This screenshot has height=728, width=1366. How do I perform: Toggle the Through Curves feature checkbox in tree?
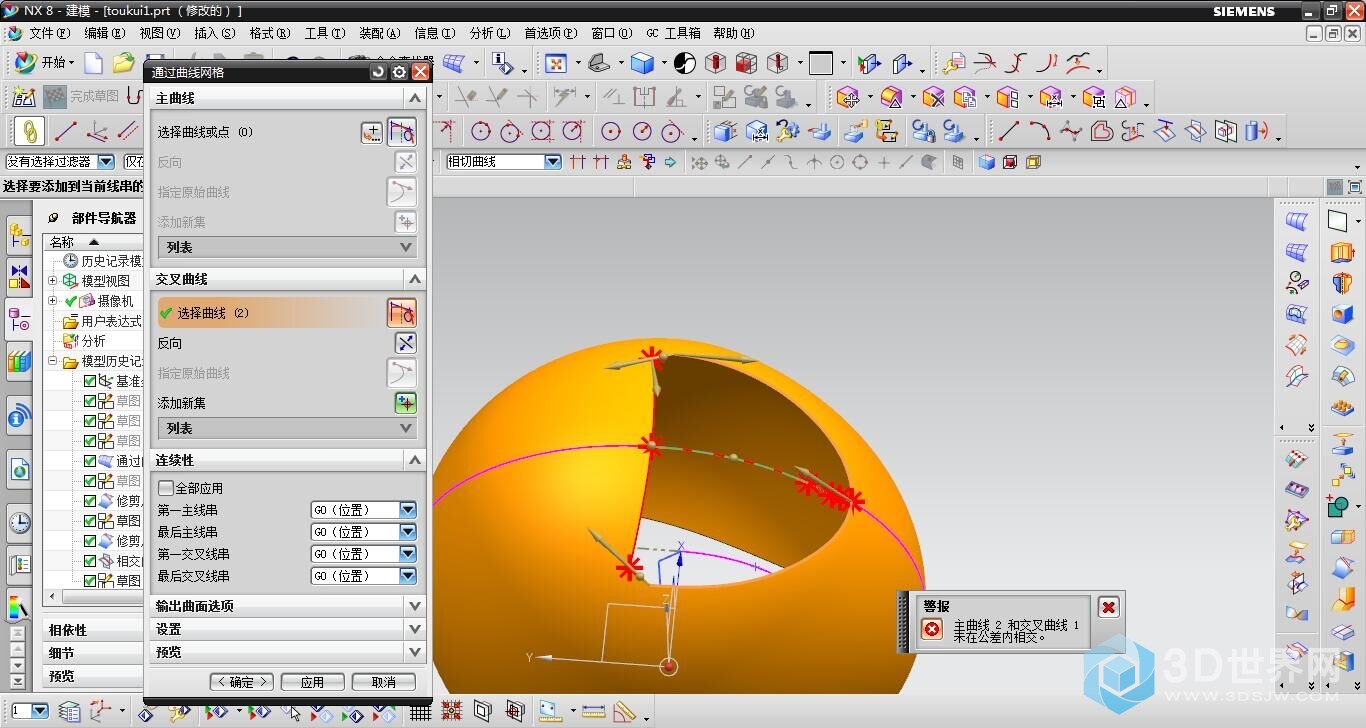click(x=90, y=461)
